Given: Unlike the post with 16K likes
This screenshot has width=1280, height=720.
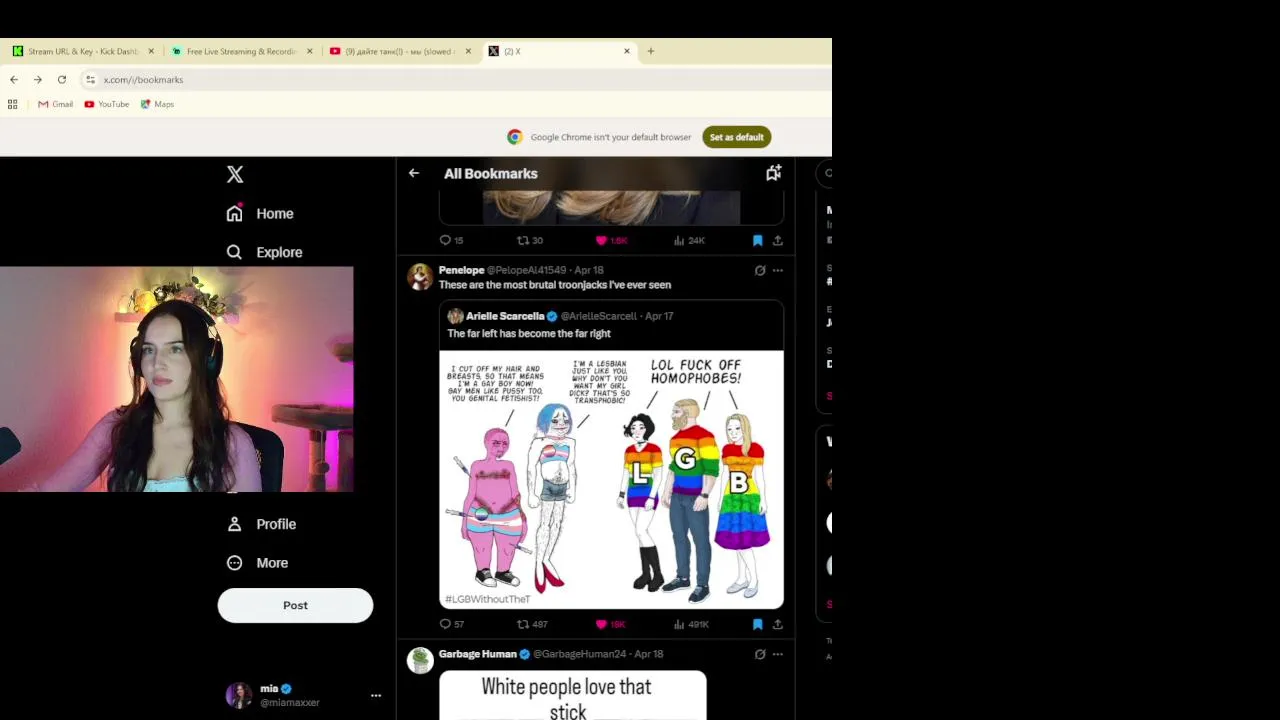Looking at the screenshot, I should tap(610, 624).
